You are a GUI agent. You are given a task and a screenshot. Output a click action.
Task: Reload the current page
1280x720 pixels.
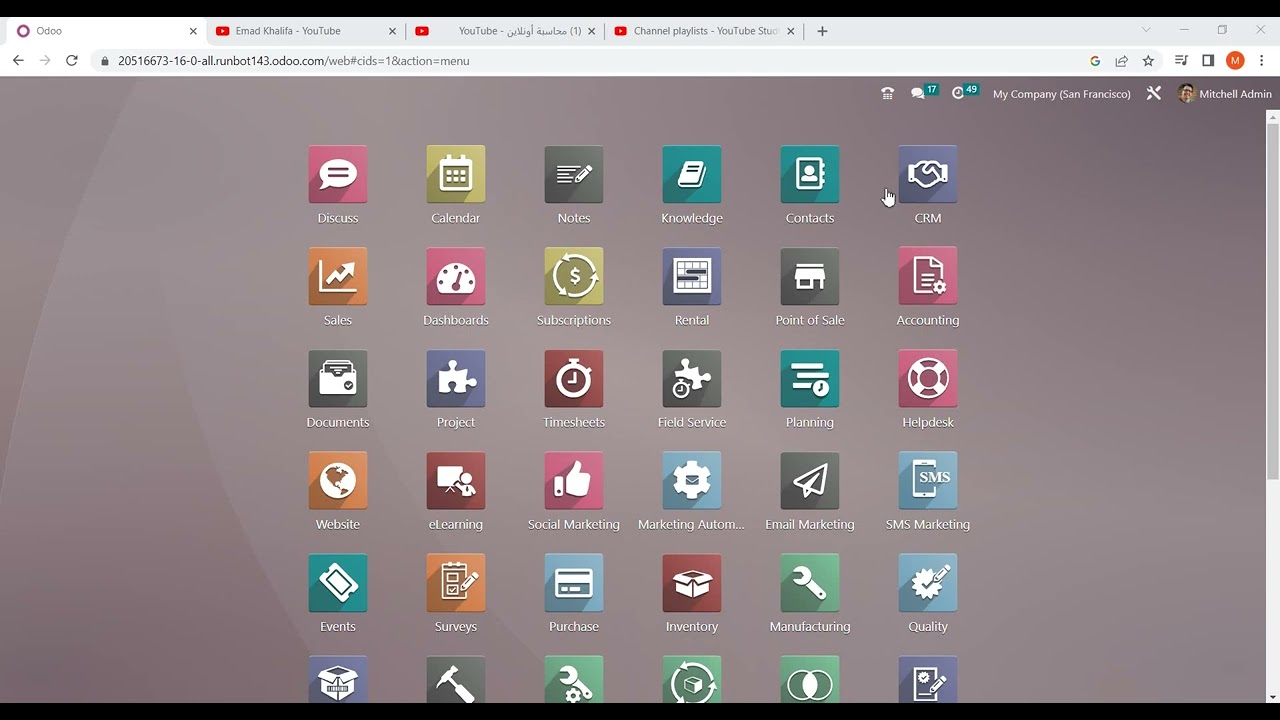pyautogui.click(x=72, y=61)
